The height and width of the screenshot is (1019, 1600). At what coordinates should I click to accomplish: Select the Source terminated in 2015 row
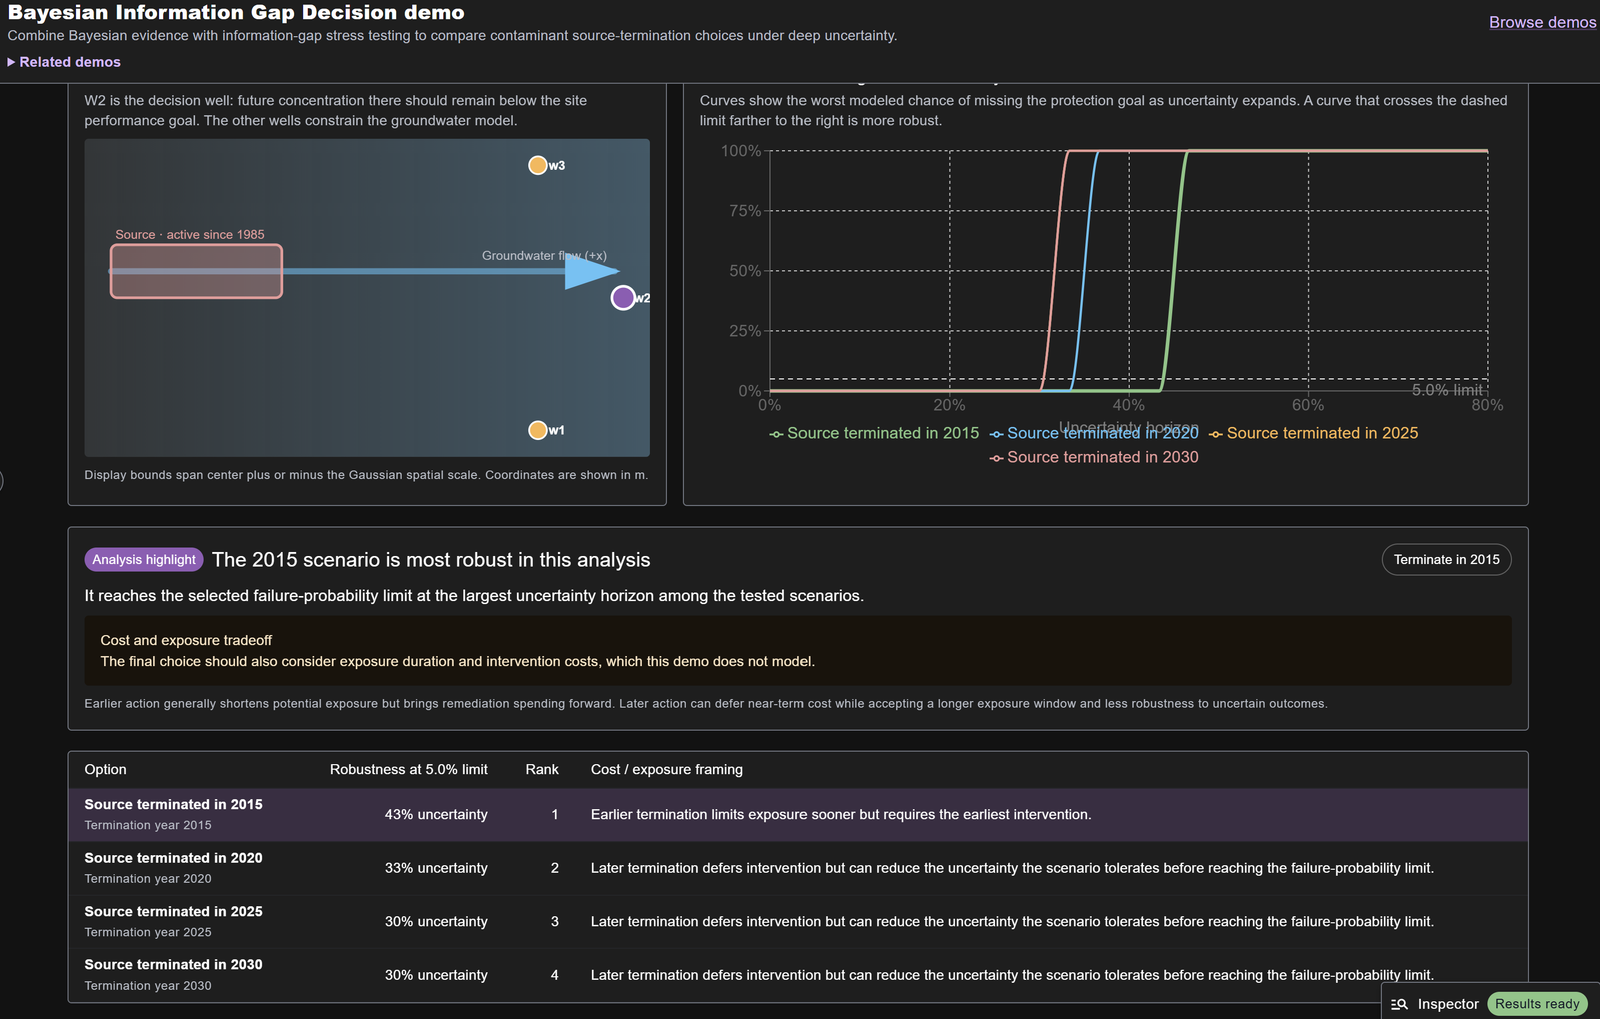[x=798, y=815]
